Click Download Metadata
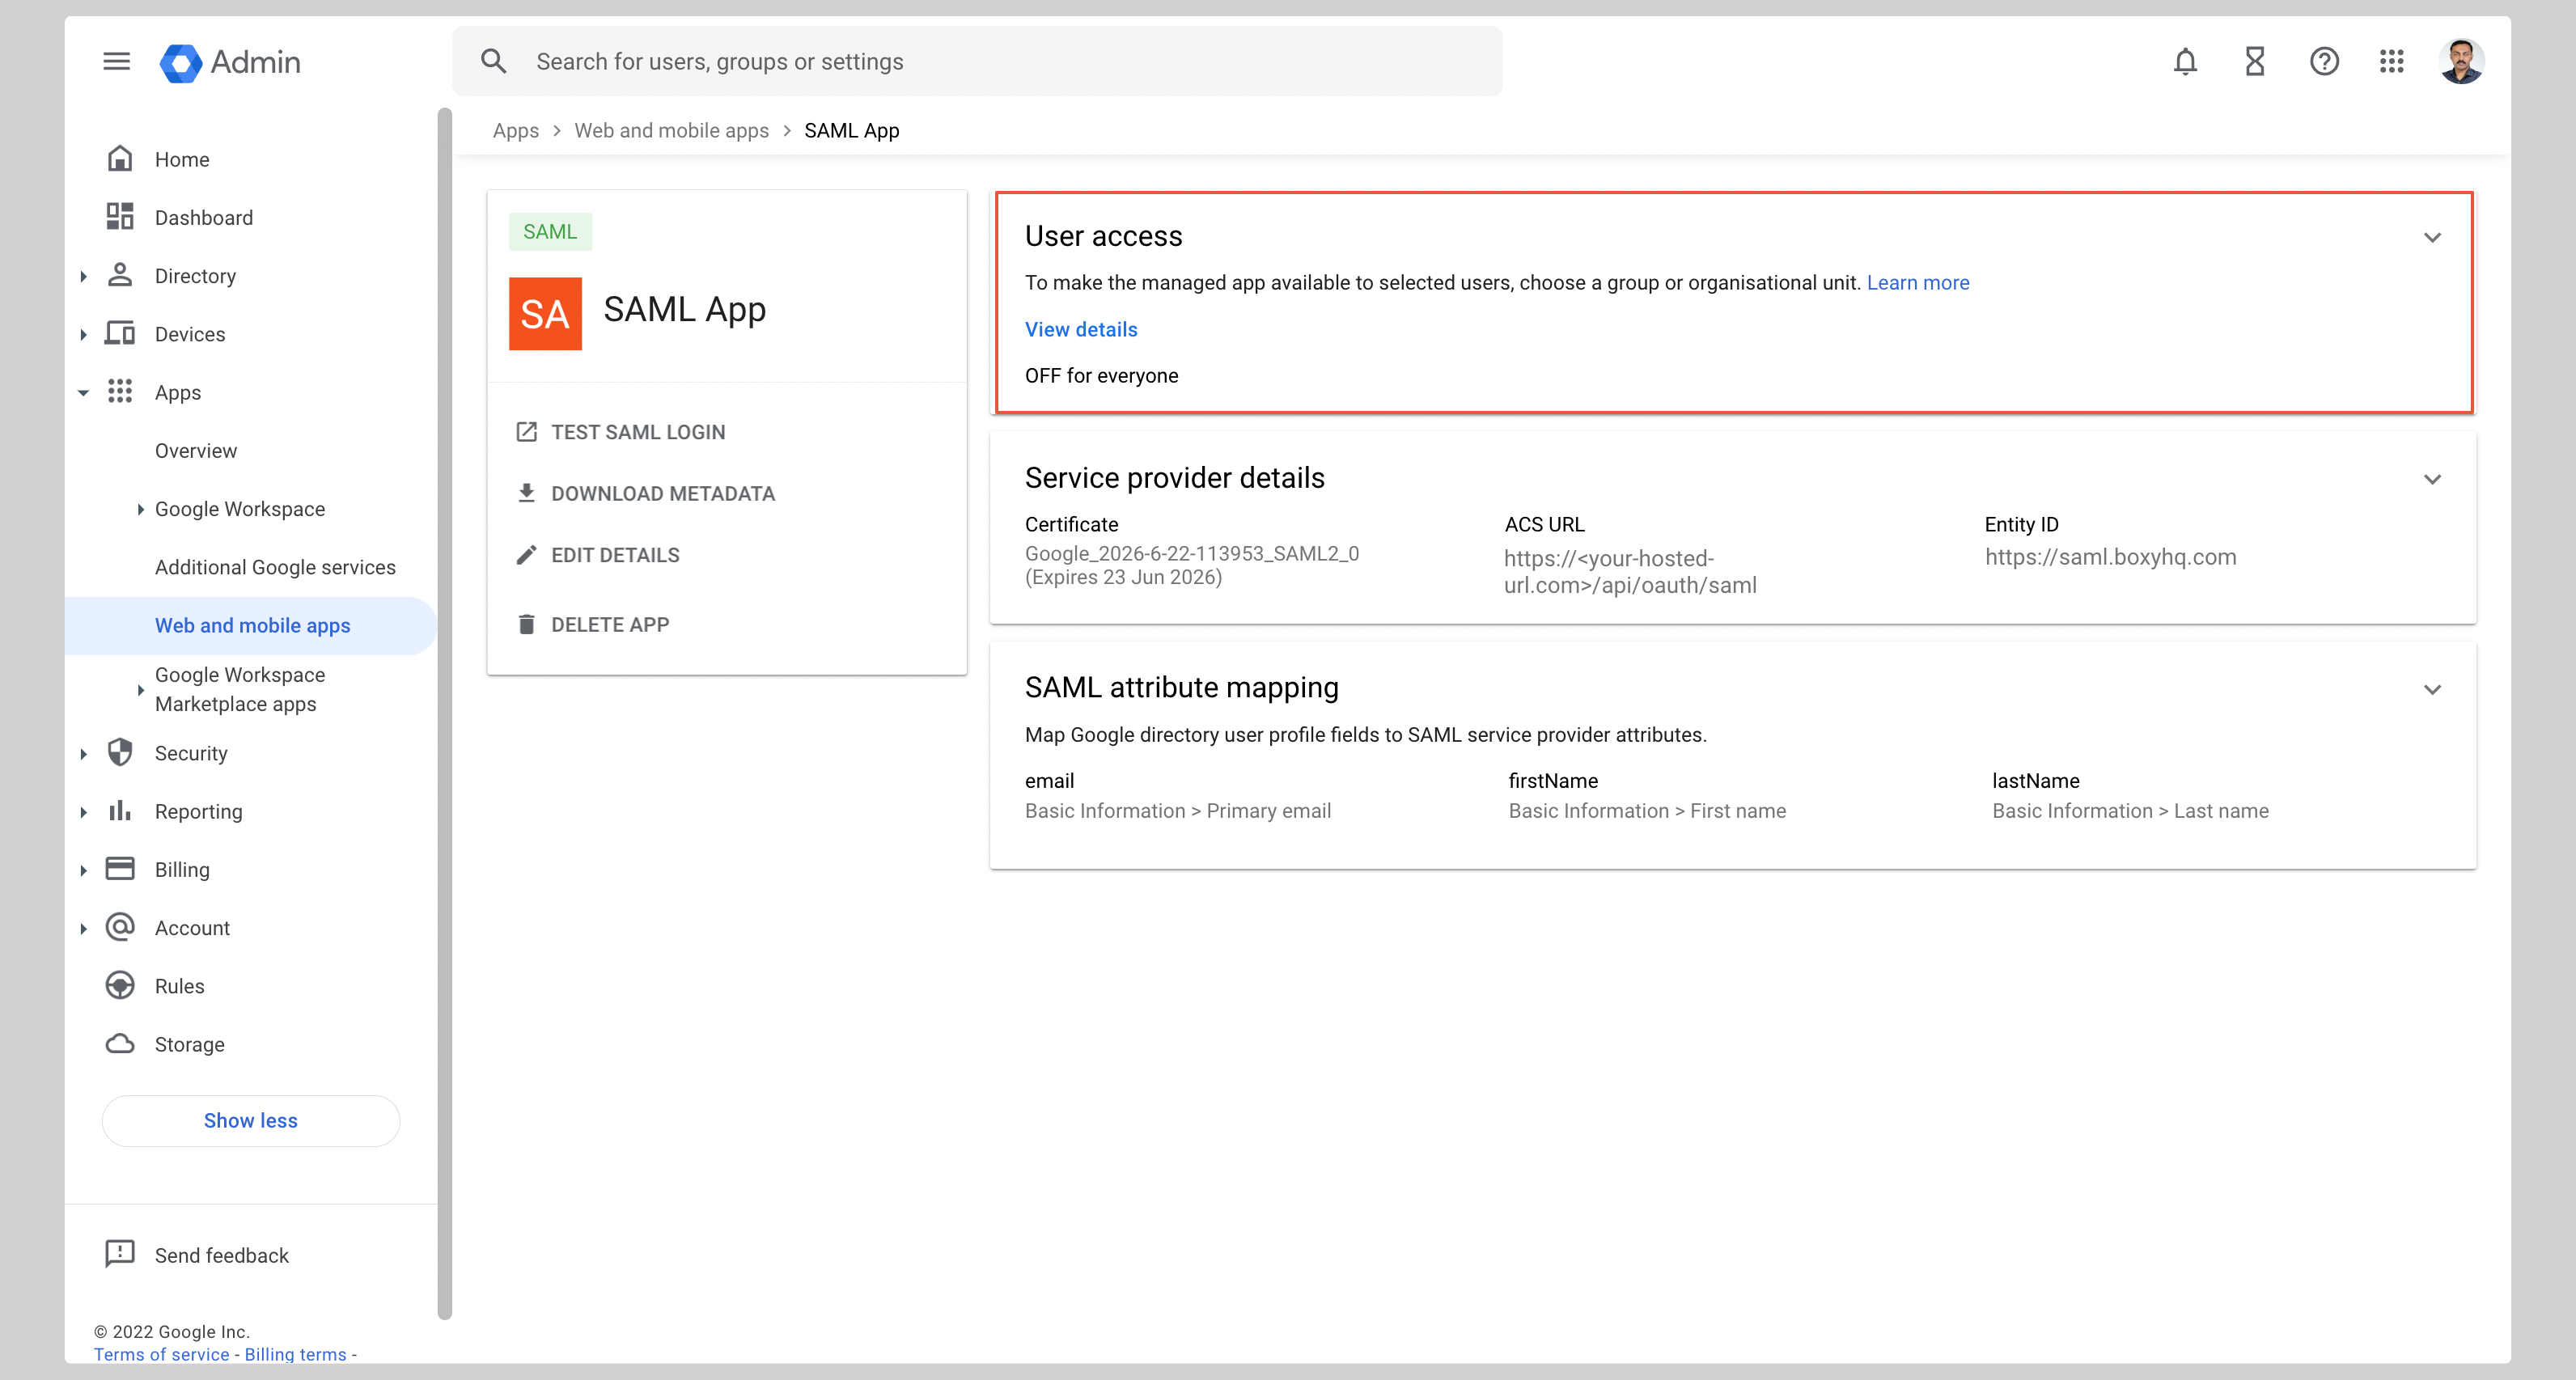Viewport: 2576px width, 1380px height. click(663, 493)
